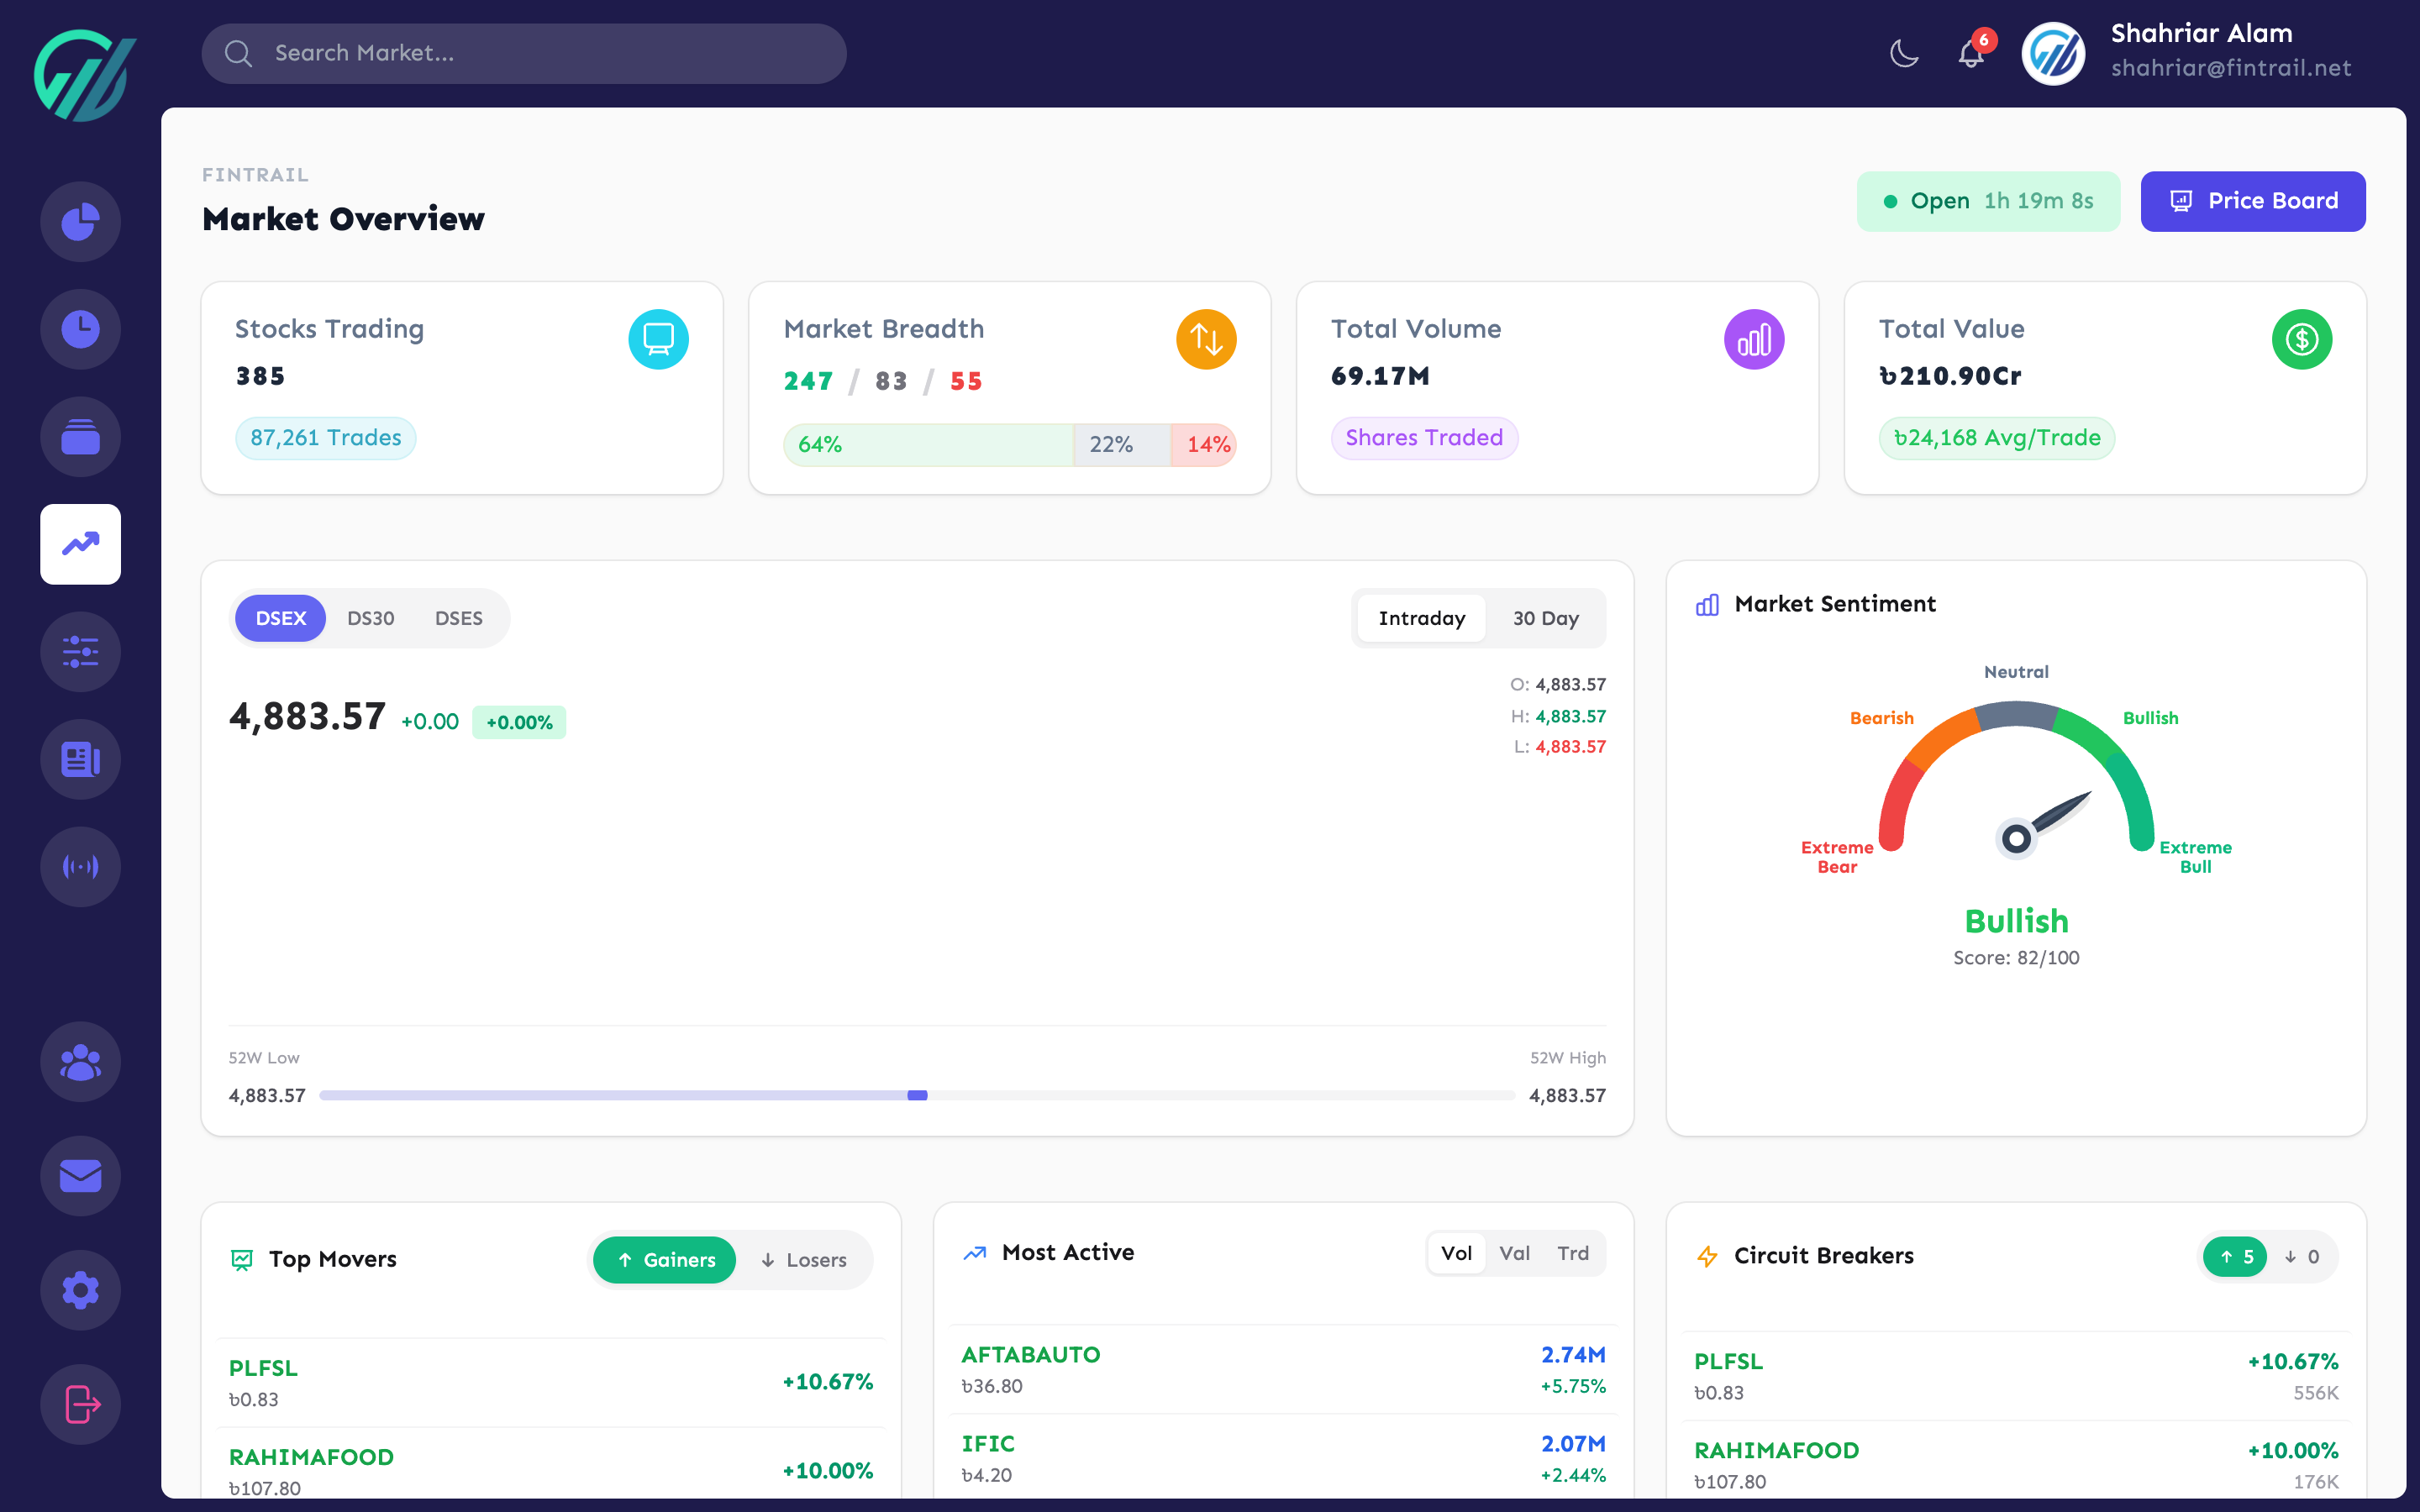This screenshot has width=2420, height=1512.
Task: Click the logout icon at sidebar bottom
Action: [80, 1404]
